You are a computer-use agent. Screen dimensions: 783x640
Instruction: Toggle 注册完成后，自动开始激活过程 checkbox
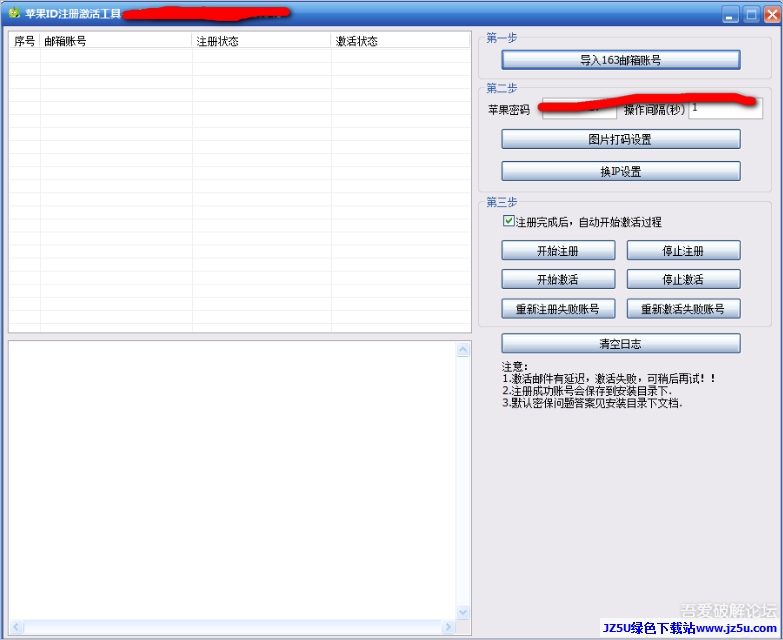pos(508,221)
